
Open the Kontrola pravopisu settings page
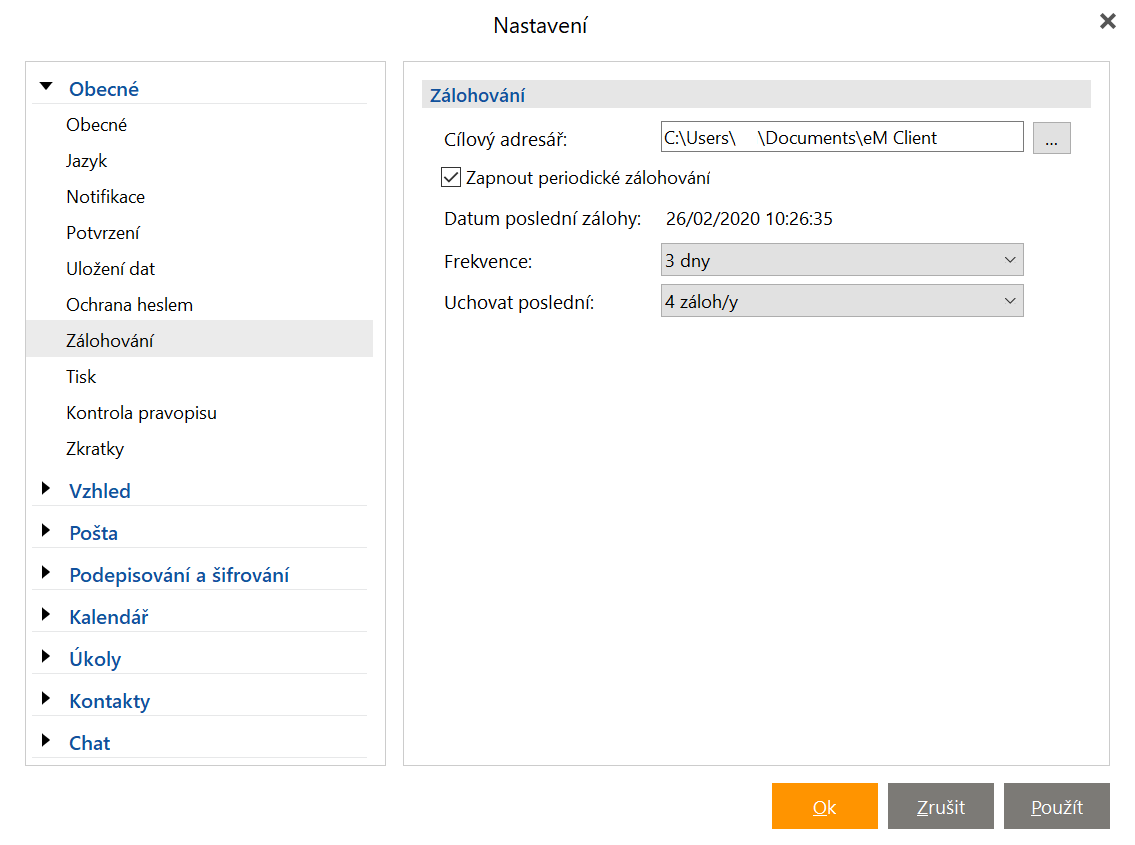[141, 413]
